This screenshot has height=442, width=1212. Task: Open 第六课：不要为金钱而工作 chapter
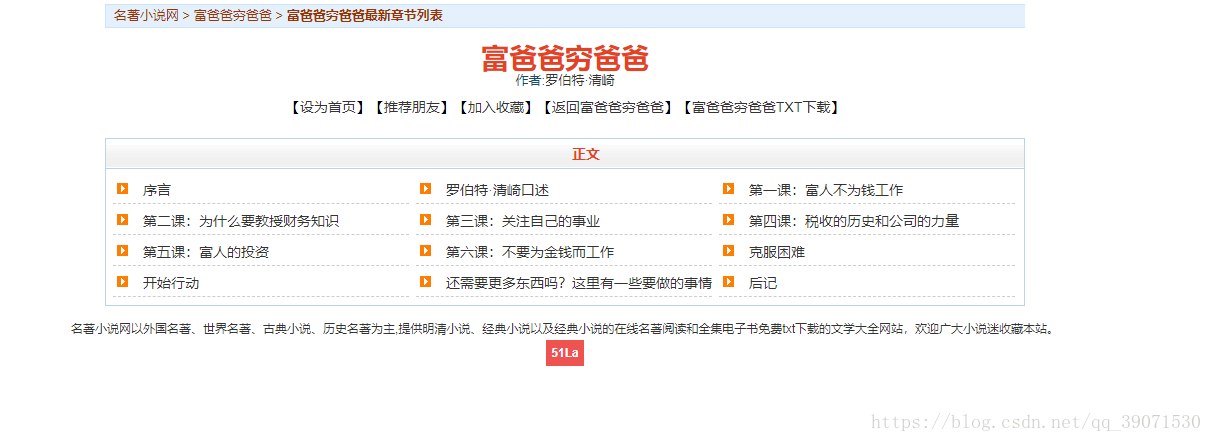coord(530,252)
